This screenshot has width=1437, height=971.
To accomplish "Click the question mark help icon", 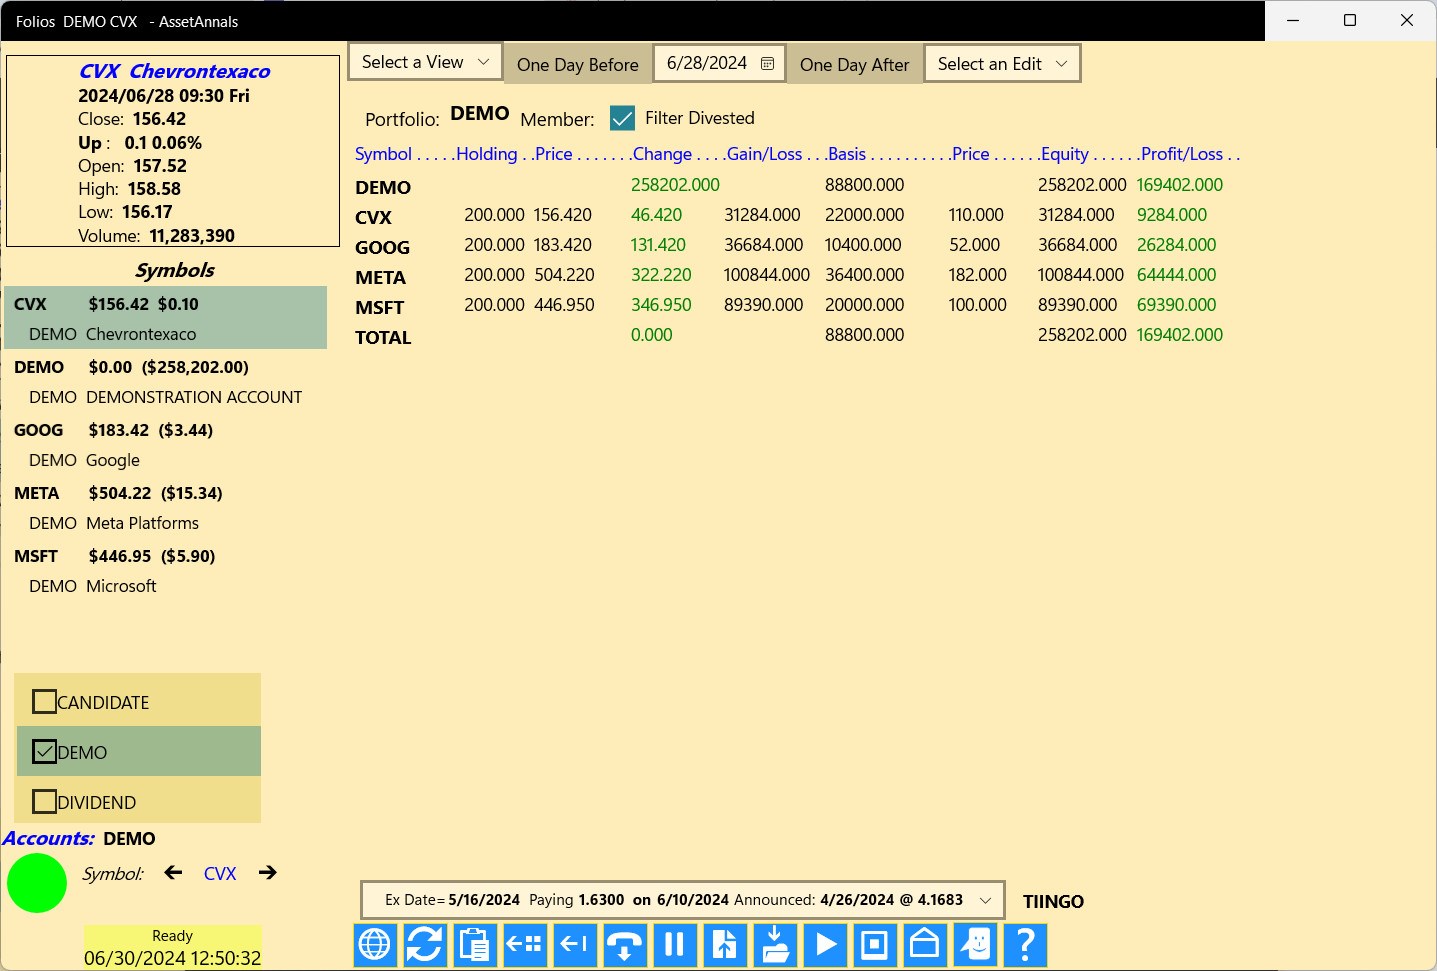I will [x=1025, y=945].
